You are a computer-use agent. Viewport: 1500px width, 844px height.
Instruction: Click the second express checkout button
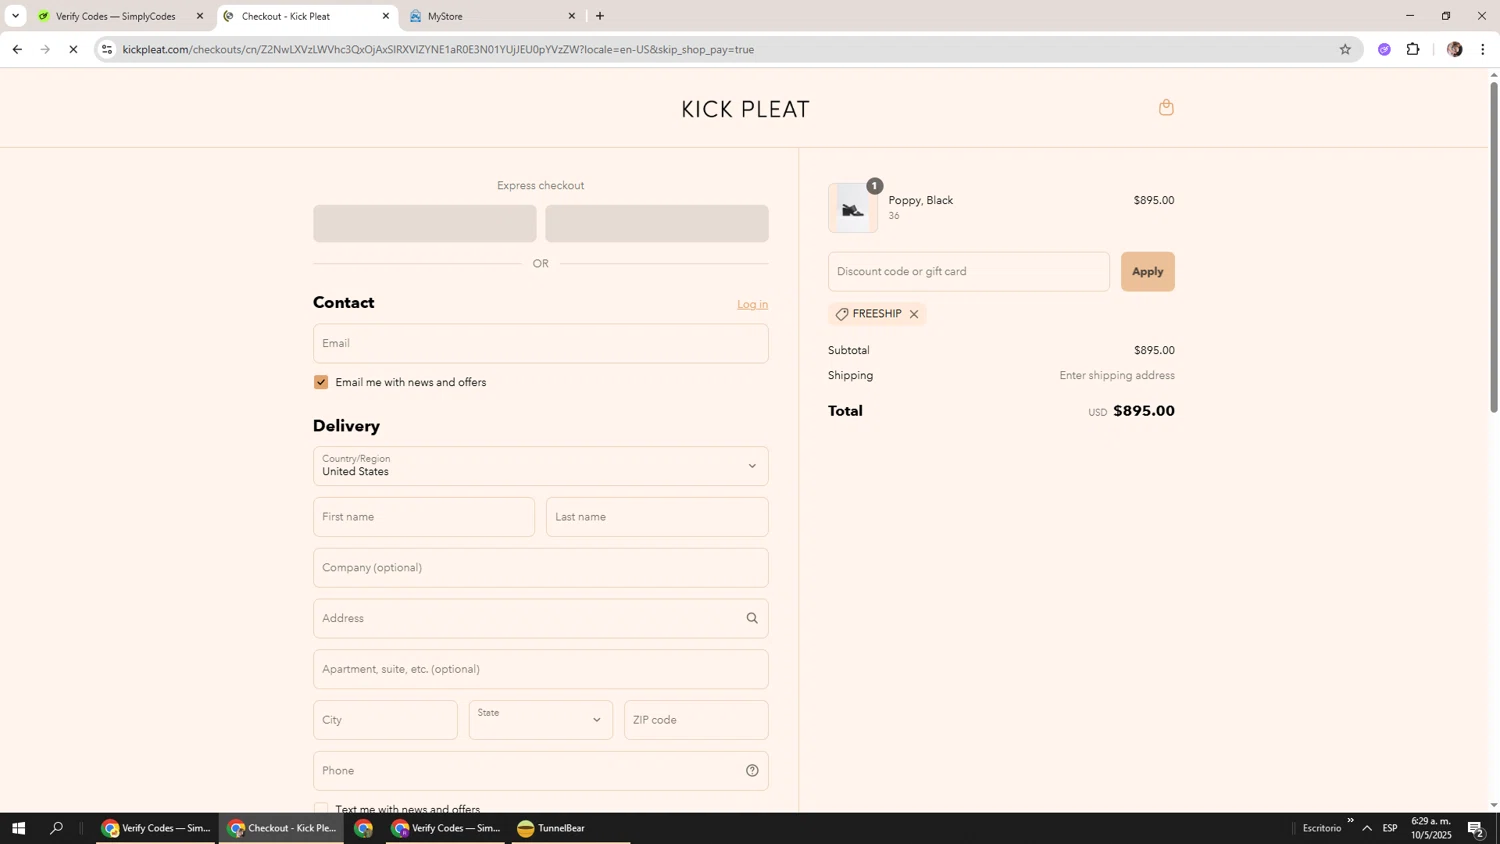click(657, 223)
